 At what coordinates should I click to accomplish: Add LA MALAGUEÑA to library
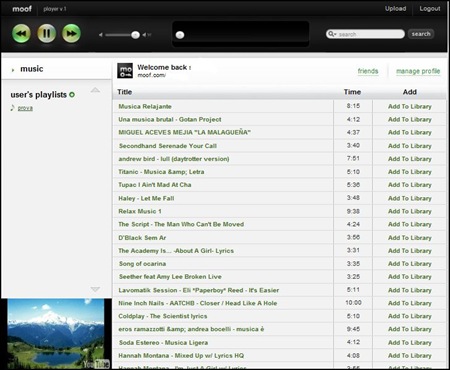[x=410, y=133]
